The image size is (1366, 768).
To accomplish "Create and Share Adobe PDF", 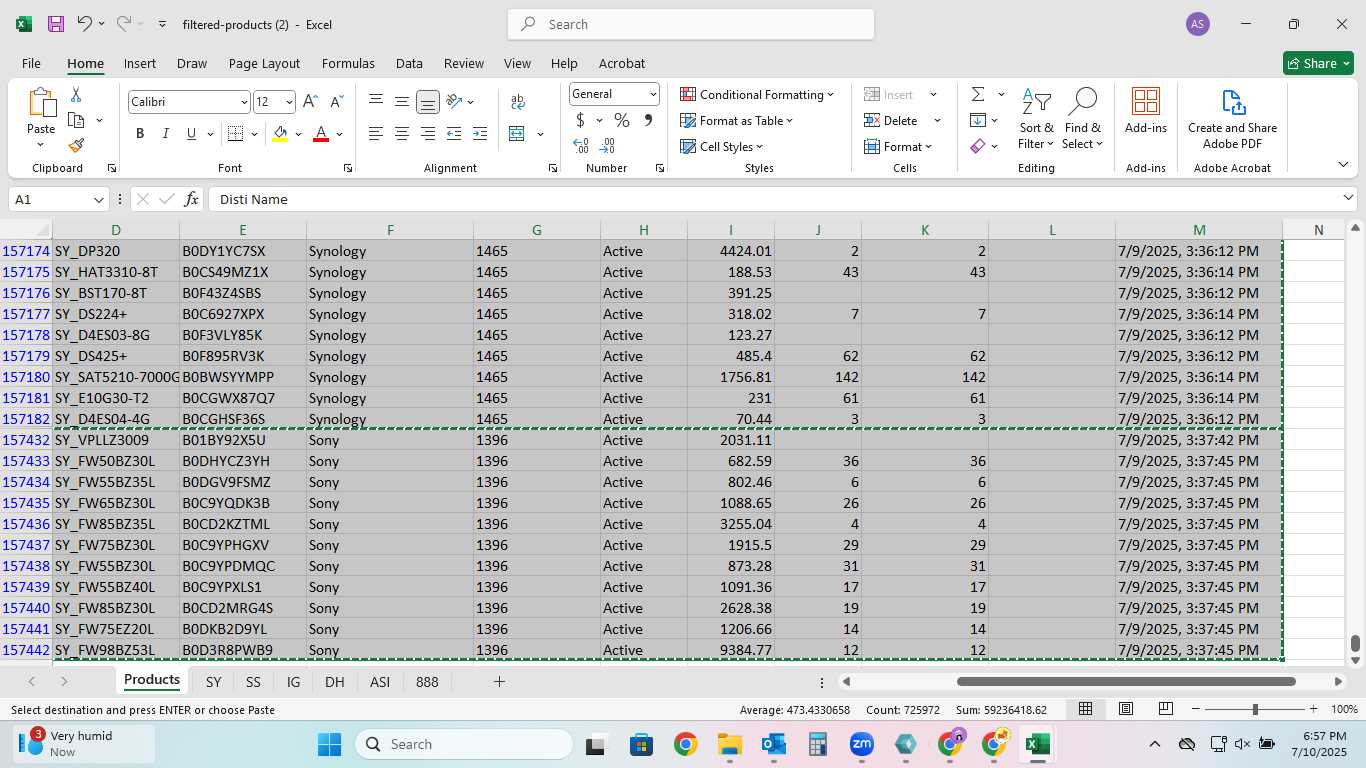I will pyautogui.click(x=1232, y=119).
